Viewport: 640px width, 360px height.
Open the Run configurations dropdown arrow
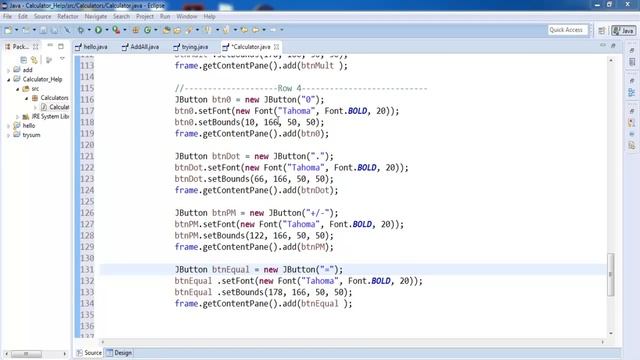(107, 30)
